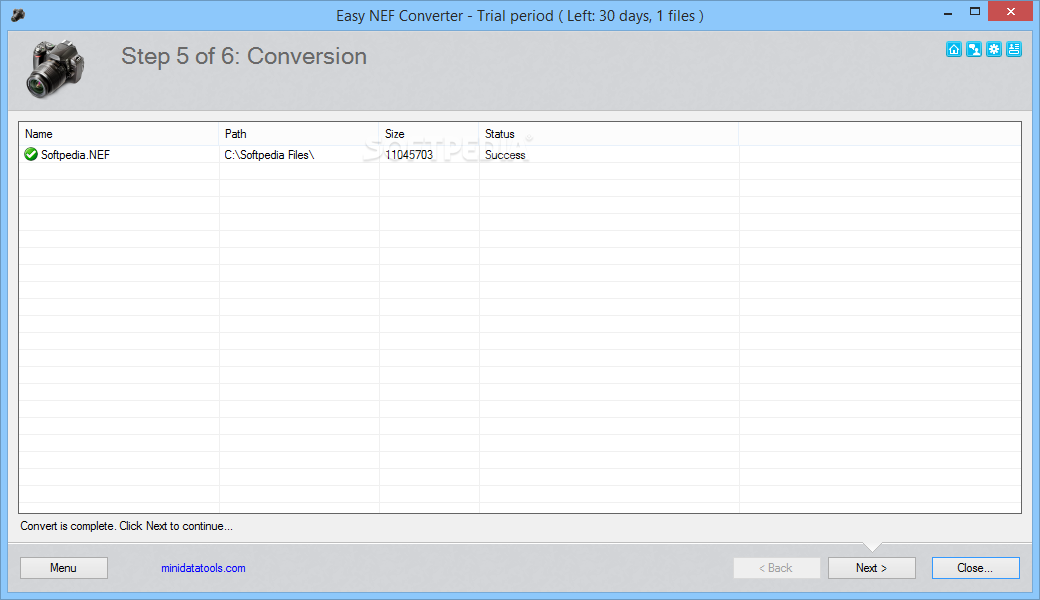This screenshot has height=600, width=1040.
Task: Open settings via the gear icon
Action: pos(994,49)
